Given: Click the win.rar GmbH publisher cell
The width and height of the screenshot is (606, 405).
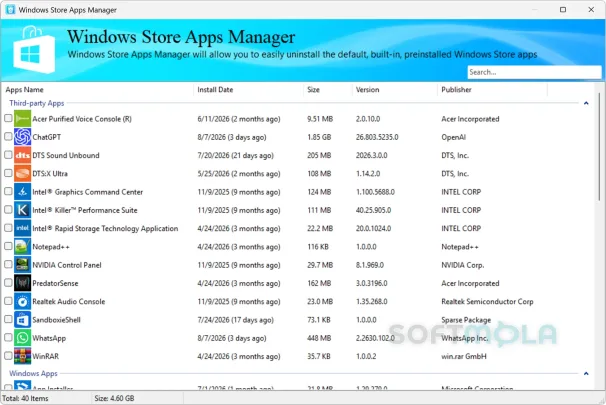Looking at the screenshot, I should [x=464, y=356].
